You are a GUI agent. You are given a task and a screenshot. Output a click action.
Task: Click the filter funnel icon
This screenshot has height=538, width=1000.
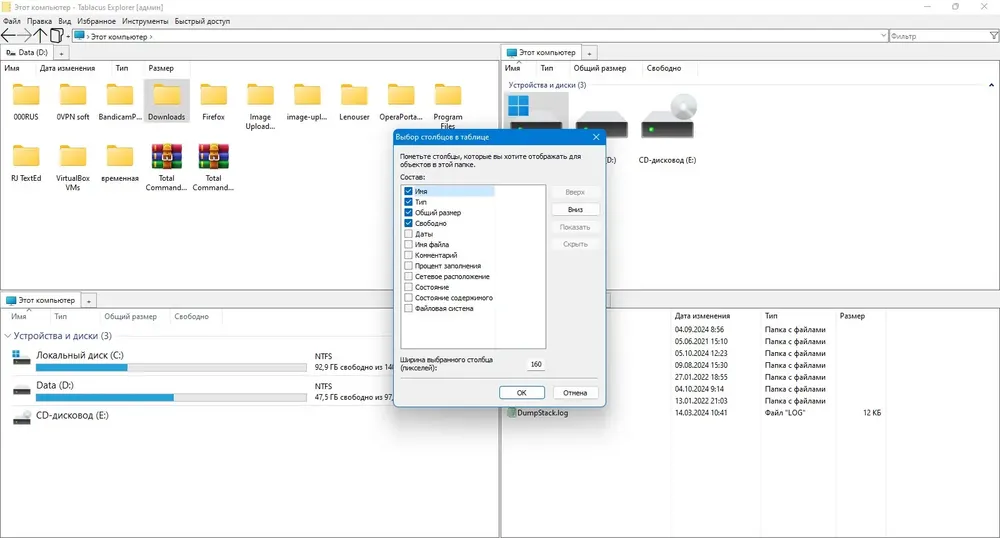coord(994,36)
